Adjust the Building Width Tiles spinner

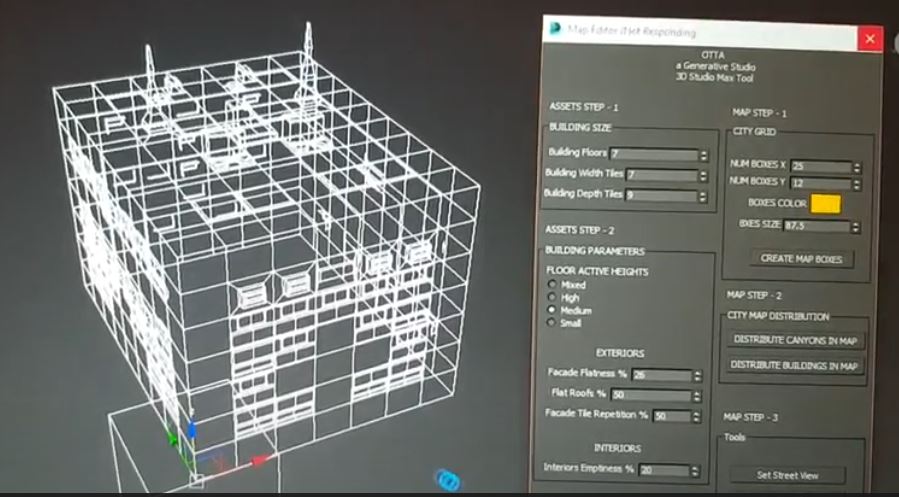(703, 176)
